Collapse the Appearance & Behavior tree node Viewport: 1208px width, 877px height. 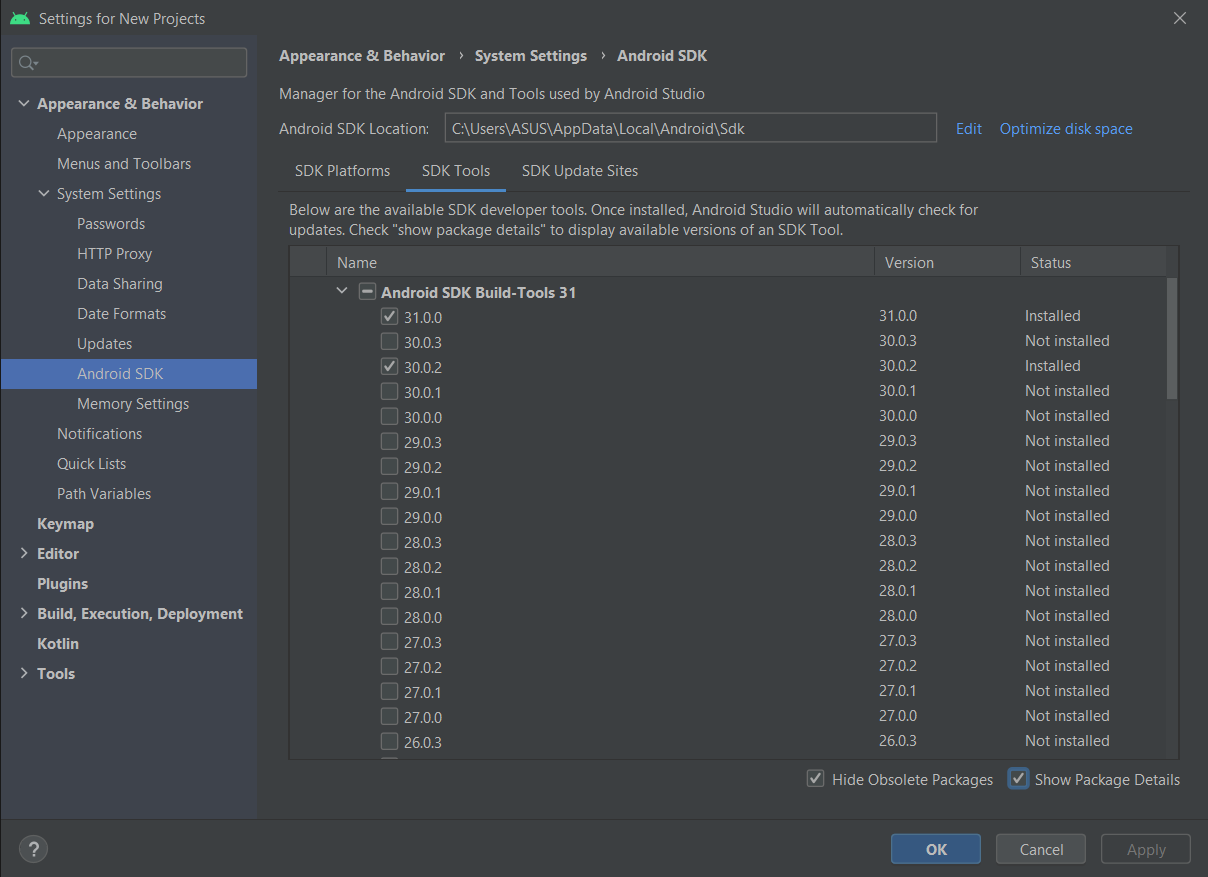pos(24,104)
